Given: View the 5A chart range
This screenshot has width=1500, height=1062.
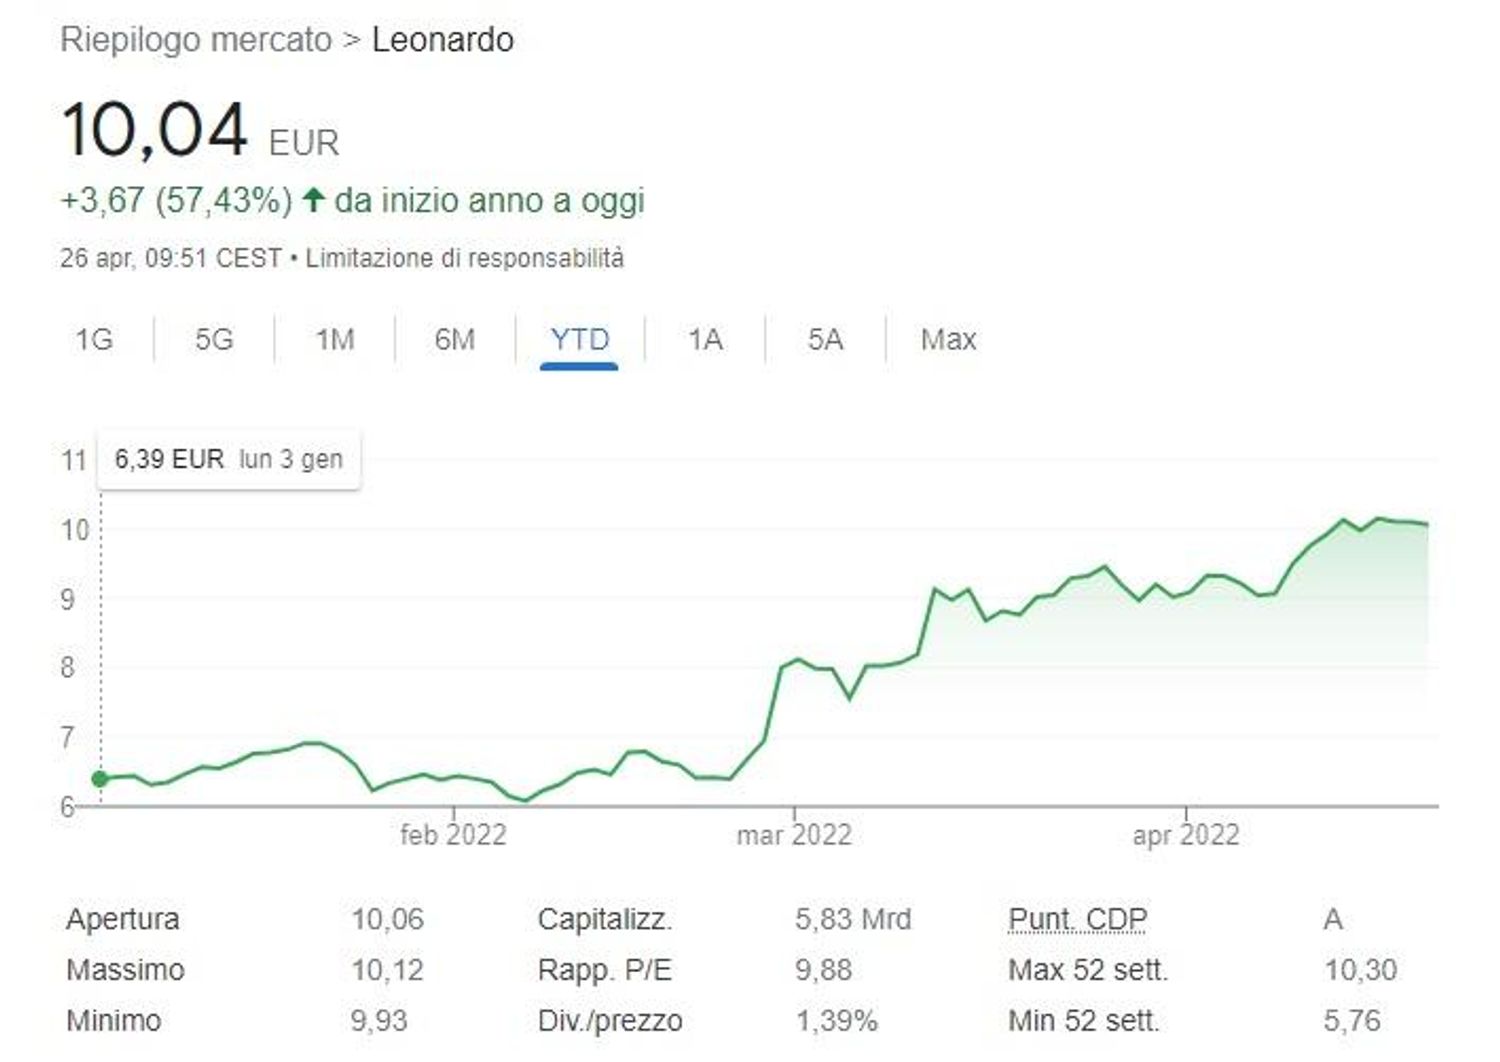Looking at the screenshot, I should click(825, 340).
